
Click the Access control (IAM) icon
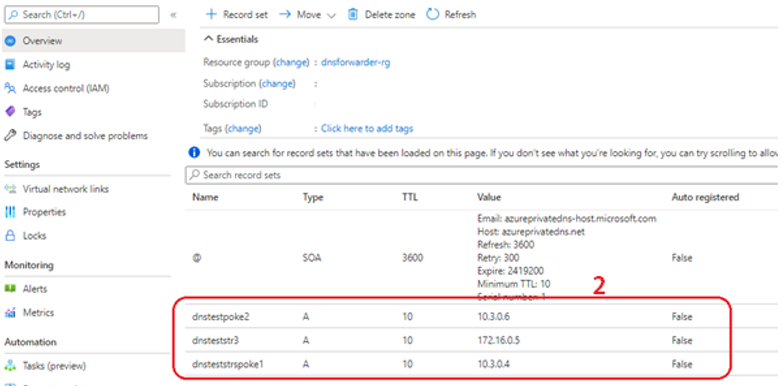9,88
